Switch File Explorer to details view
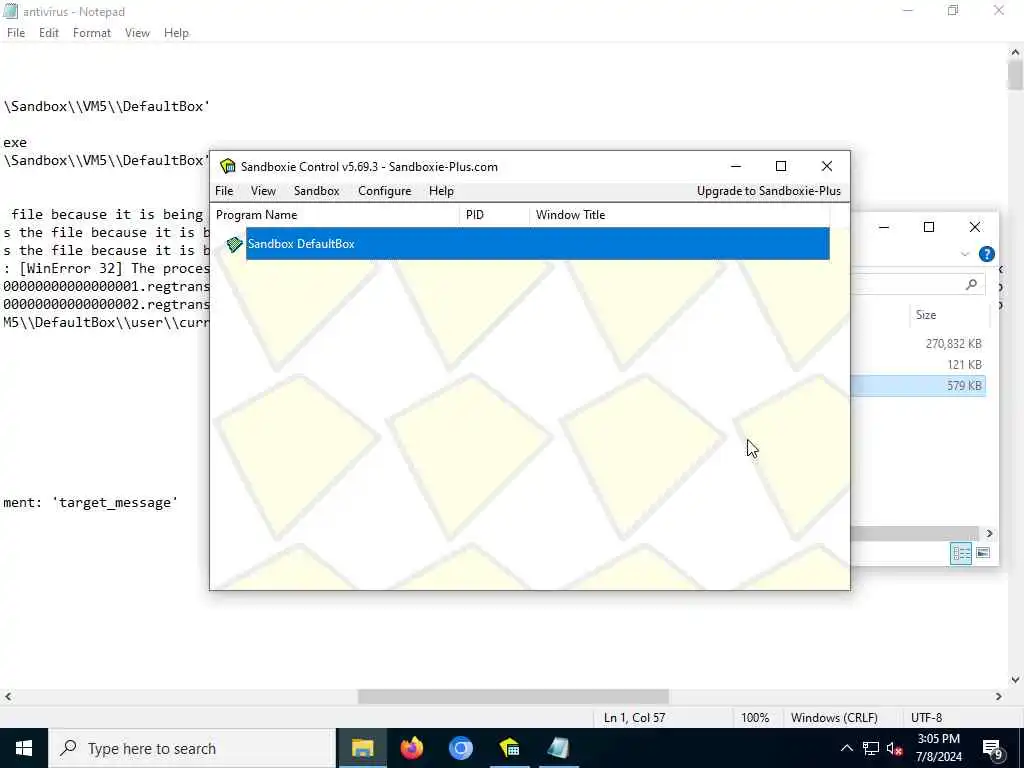1024x768 pixels. pyautogui.click(x=961, y=553)
